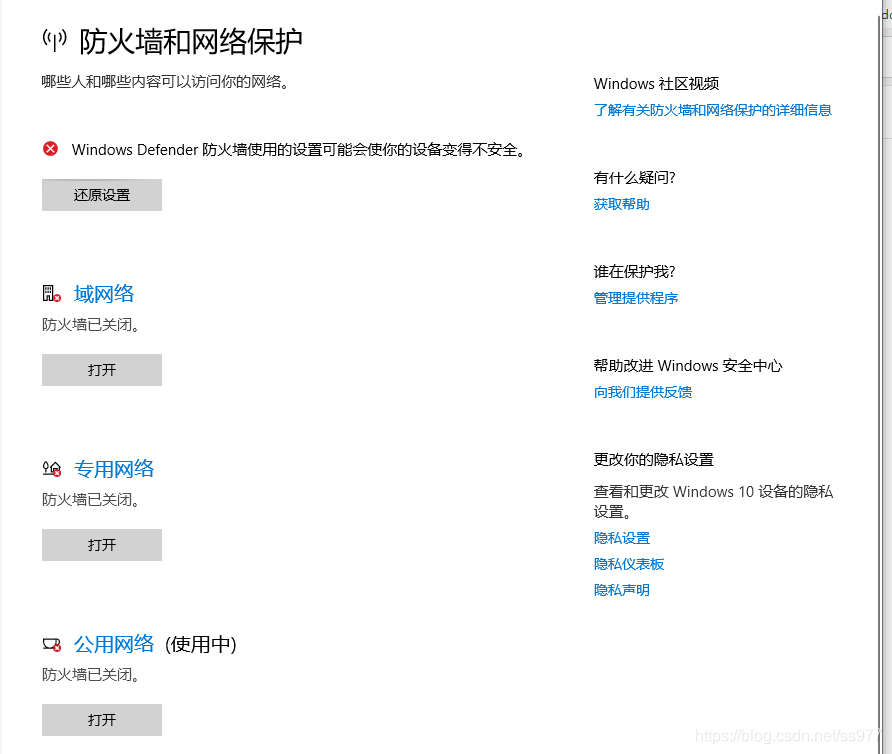892x754 pixels.
Task: Open the 域网络 link
Action: pos(104,294)
